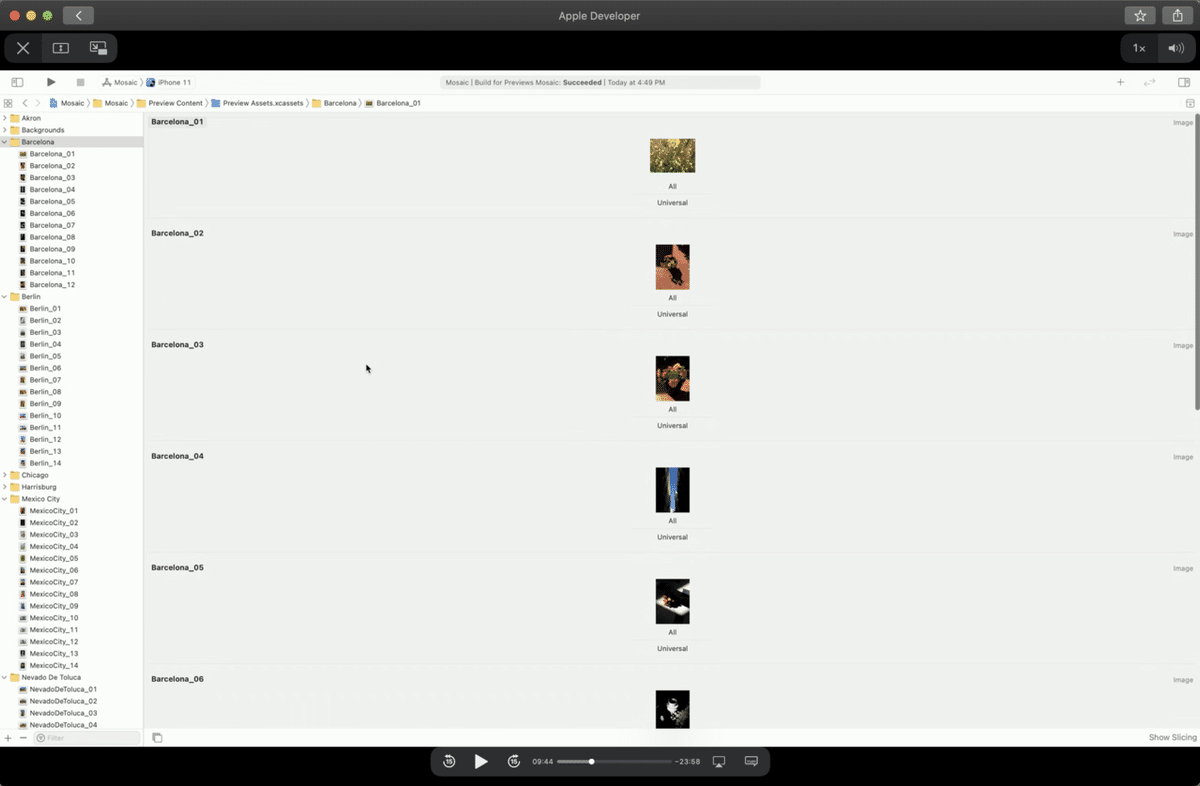This screenshot has width=1200, height=786.
Task: Add a new asset with plus button
Action: click(x=8, y=738)
